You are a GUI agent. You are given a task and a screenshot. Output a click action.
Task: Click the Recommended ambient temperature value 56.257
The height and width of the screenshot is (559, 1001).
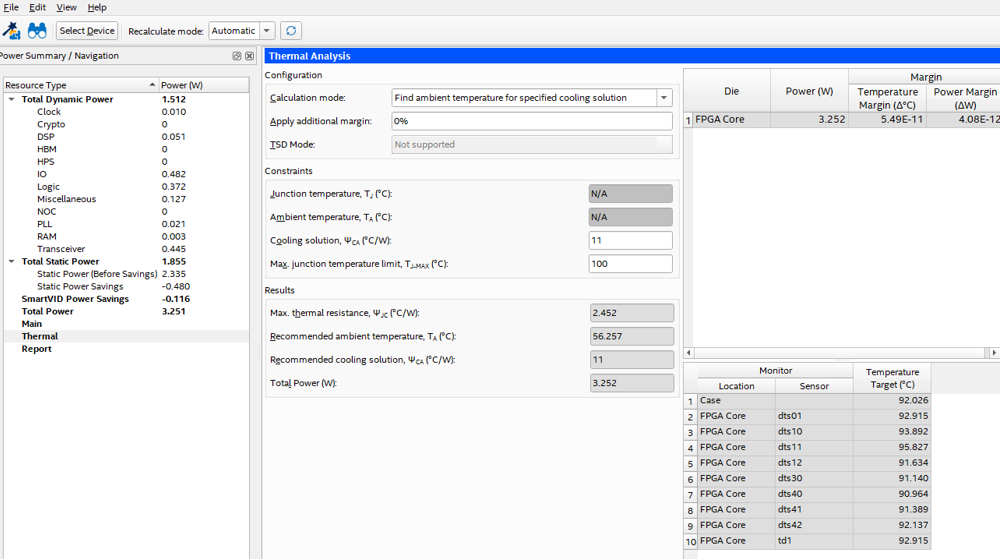631,336
